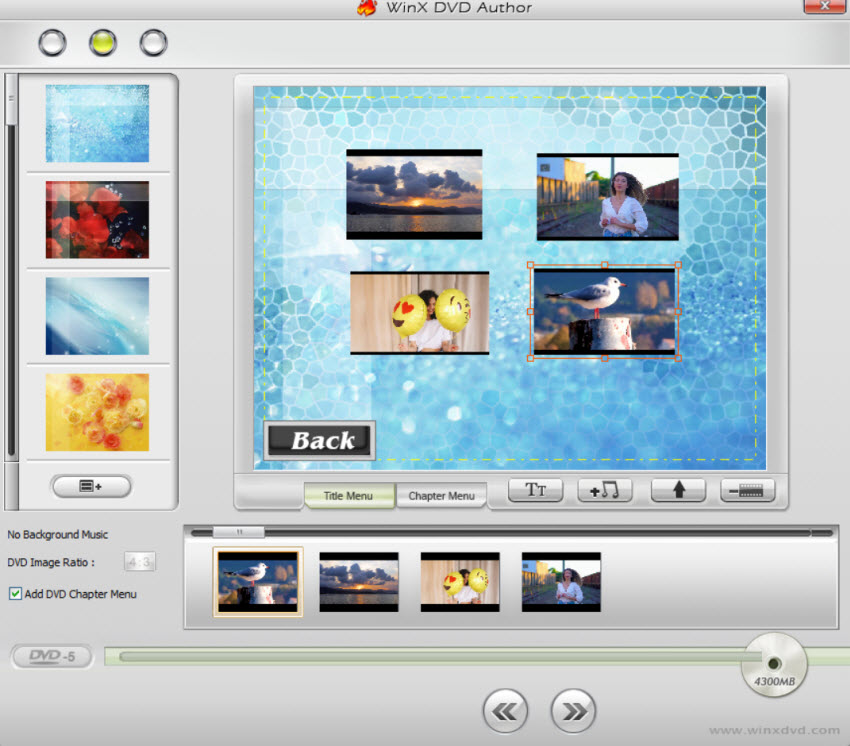Screen dimensions: 850x746
Task: Select the seagull chapter thumbnail in timeline
Action: [x=257, y=581]
